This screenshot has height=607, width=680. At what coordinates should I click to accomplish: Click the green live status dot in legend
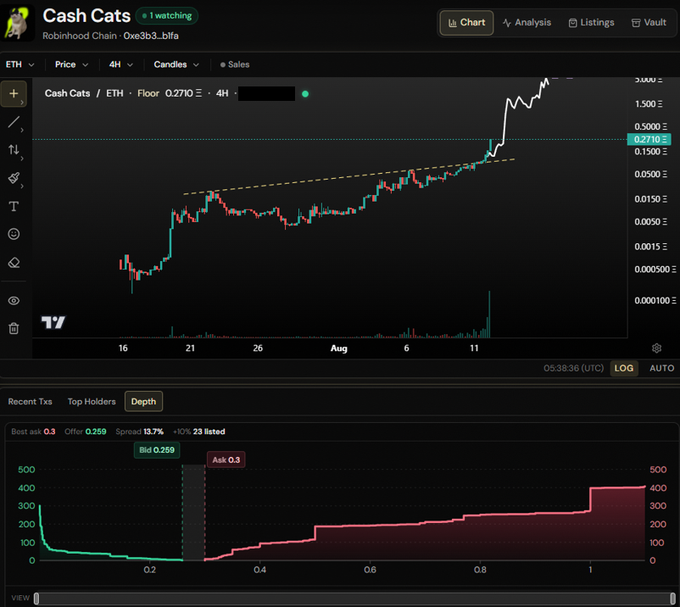coord(305,94)
